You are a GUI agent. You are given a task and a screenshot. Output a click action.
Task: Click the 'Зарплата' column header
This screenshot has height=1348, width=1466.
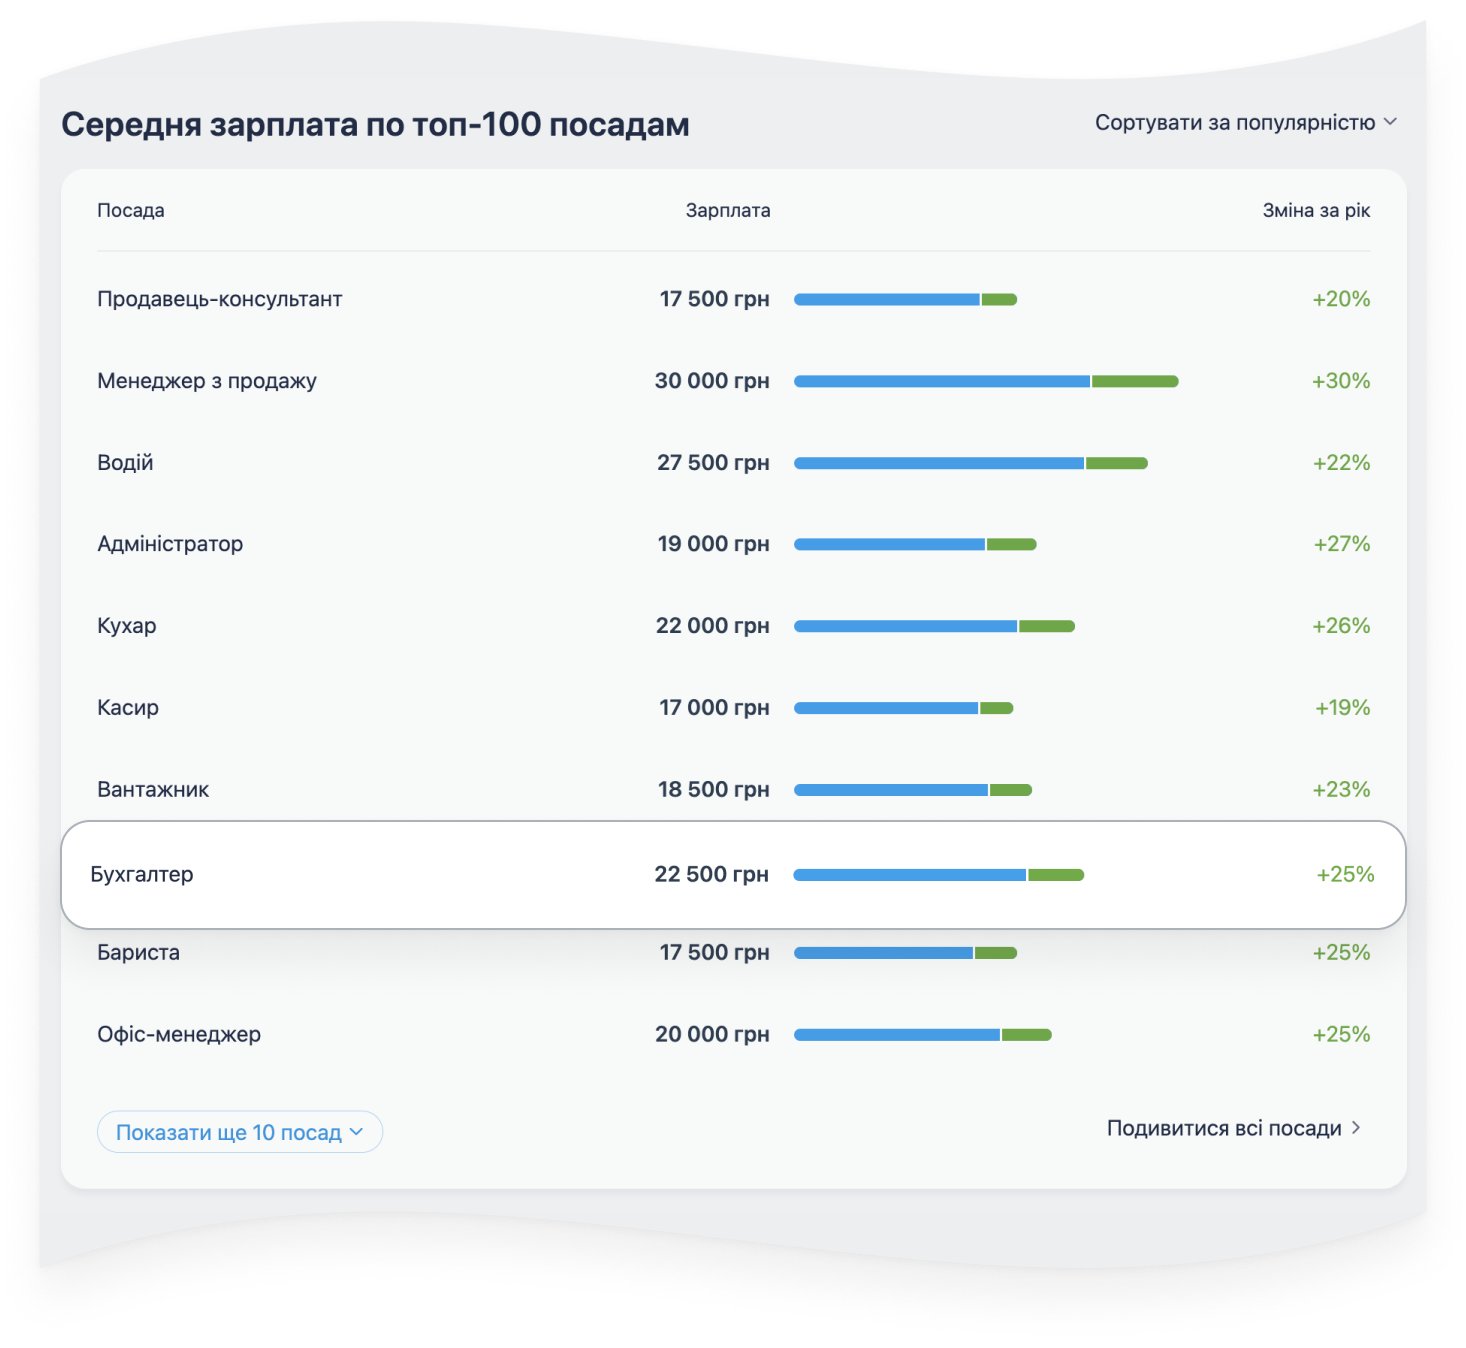click(727, 211)
